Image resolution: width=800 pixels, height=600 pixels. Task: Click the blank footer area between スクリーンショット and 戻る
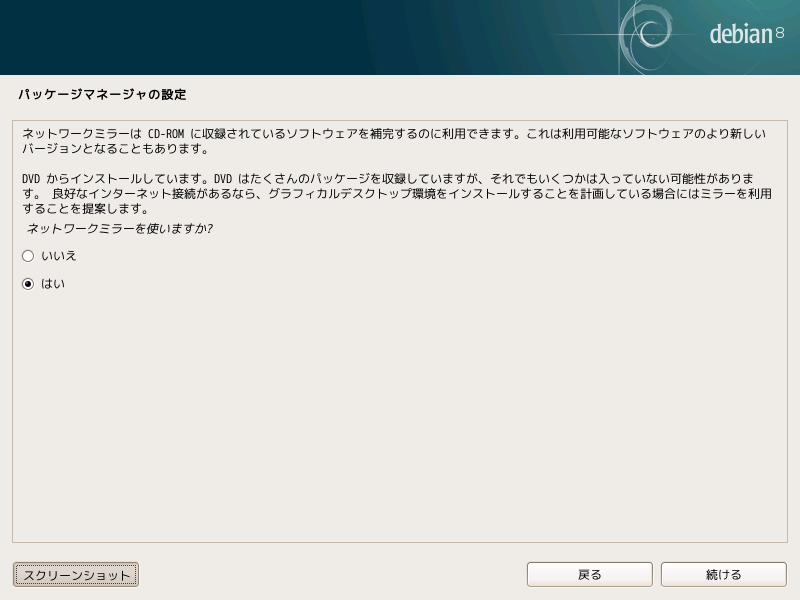click(x=330, y=575)
